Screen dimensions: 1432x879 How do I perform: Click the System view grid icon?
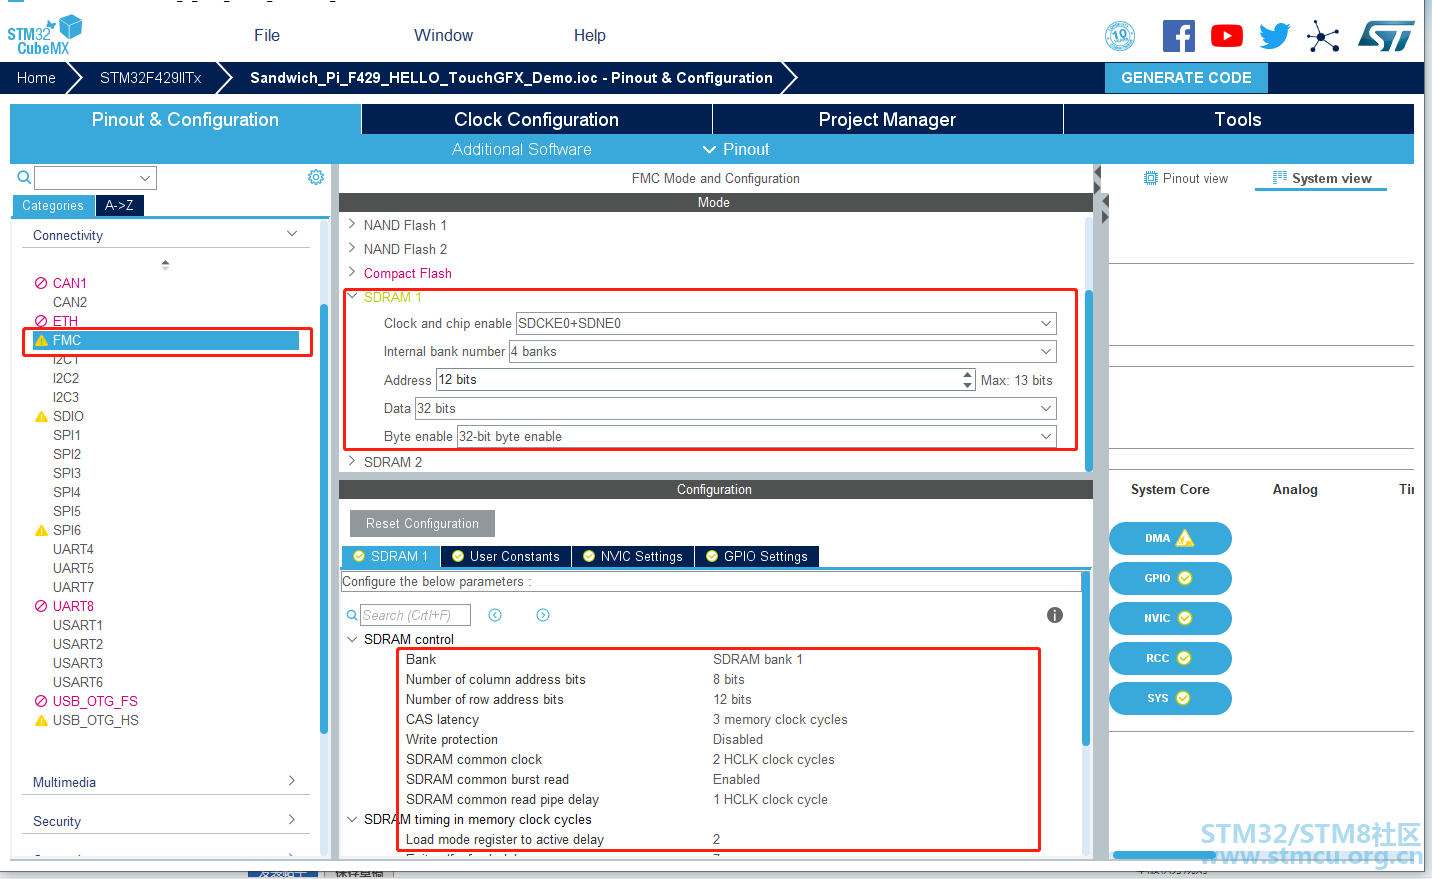[1279, 178]
